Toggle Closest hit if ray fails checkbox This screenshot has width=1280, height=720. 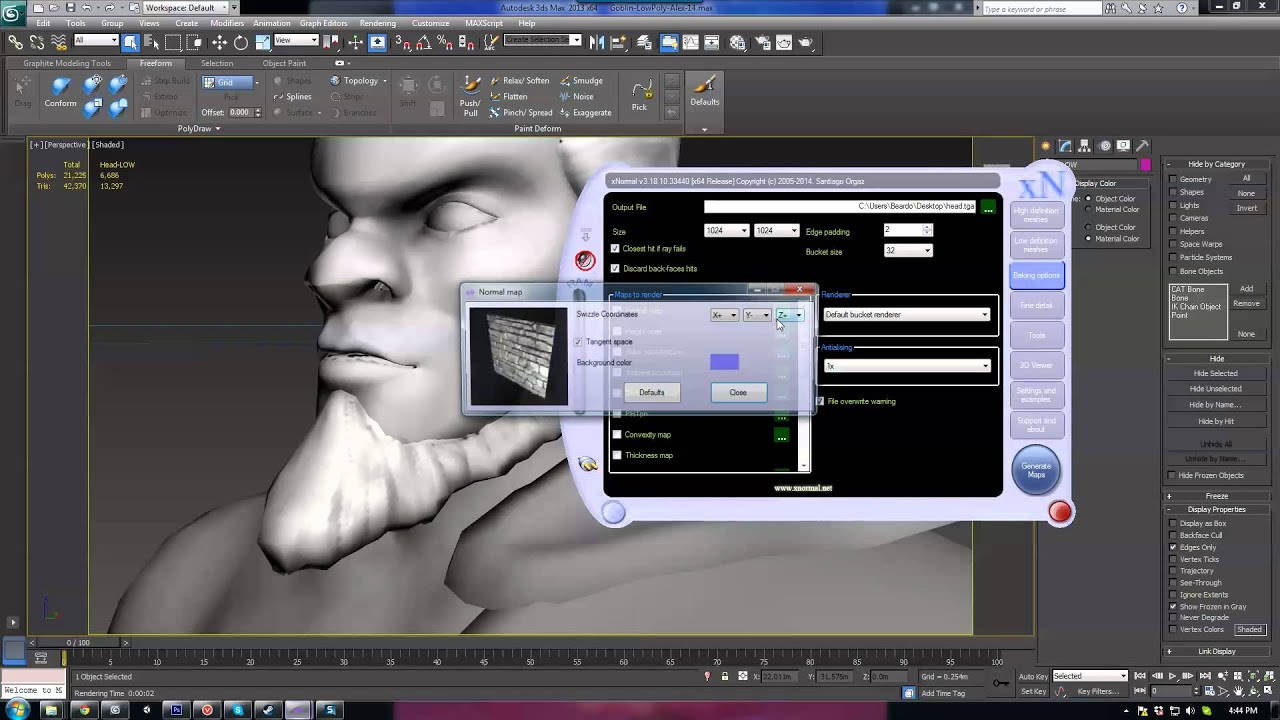point(615,249)
